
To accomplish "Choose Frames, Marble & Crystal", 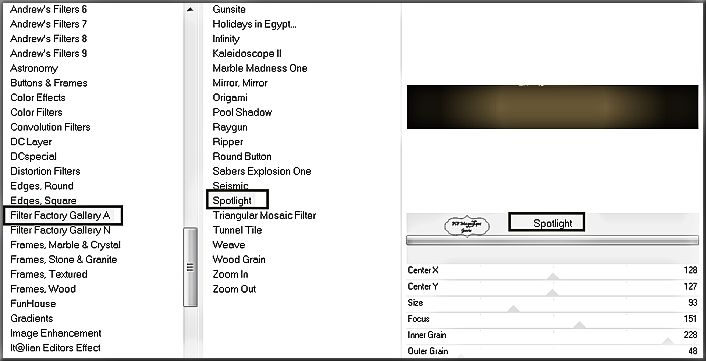I will click(65, 245).
